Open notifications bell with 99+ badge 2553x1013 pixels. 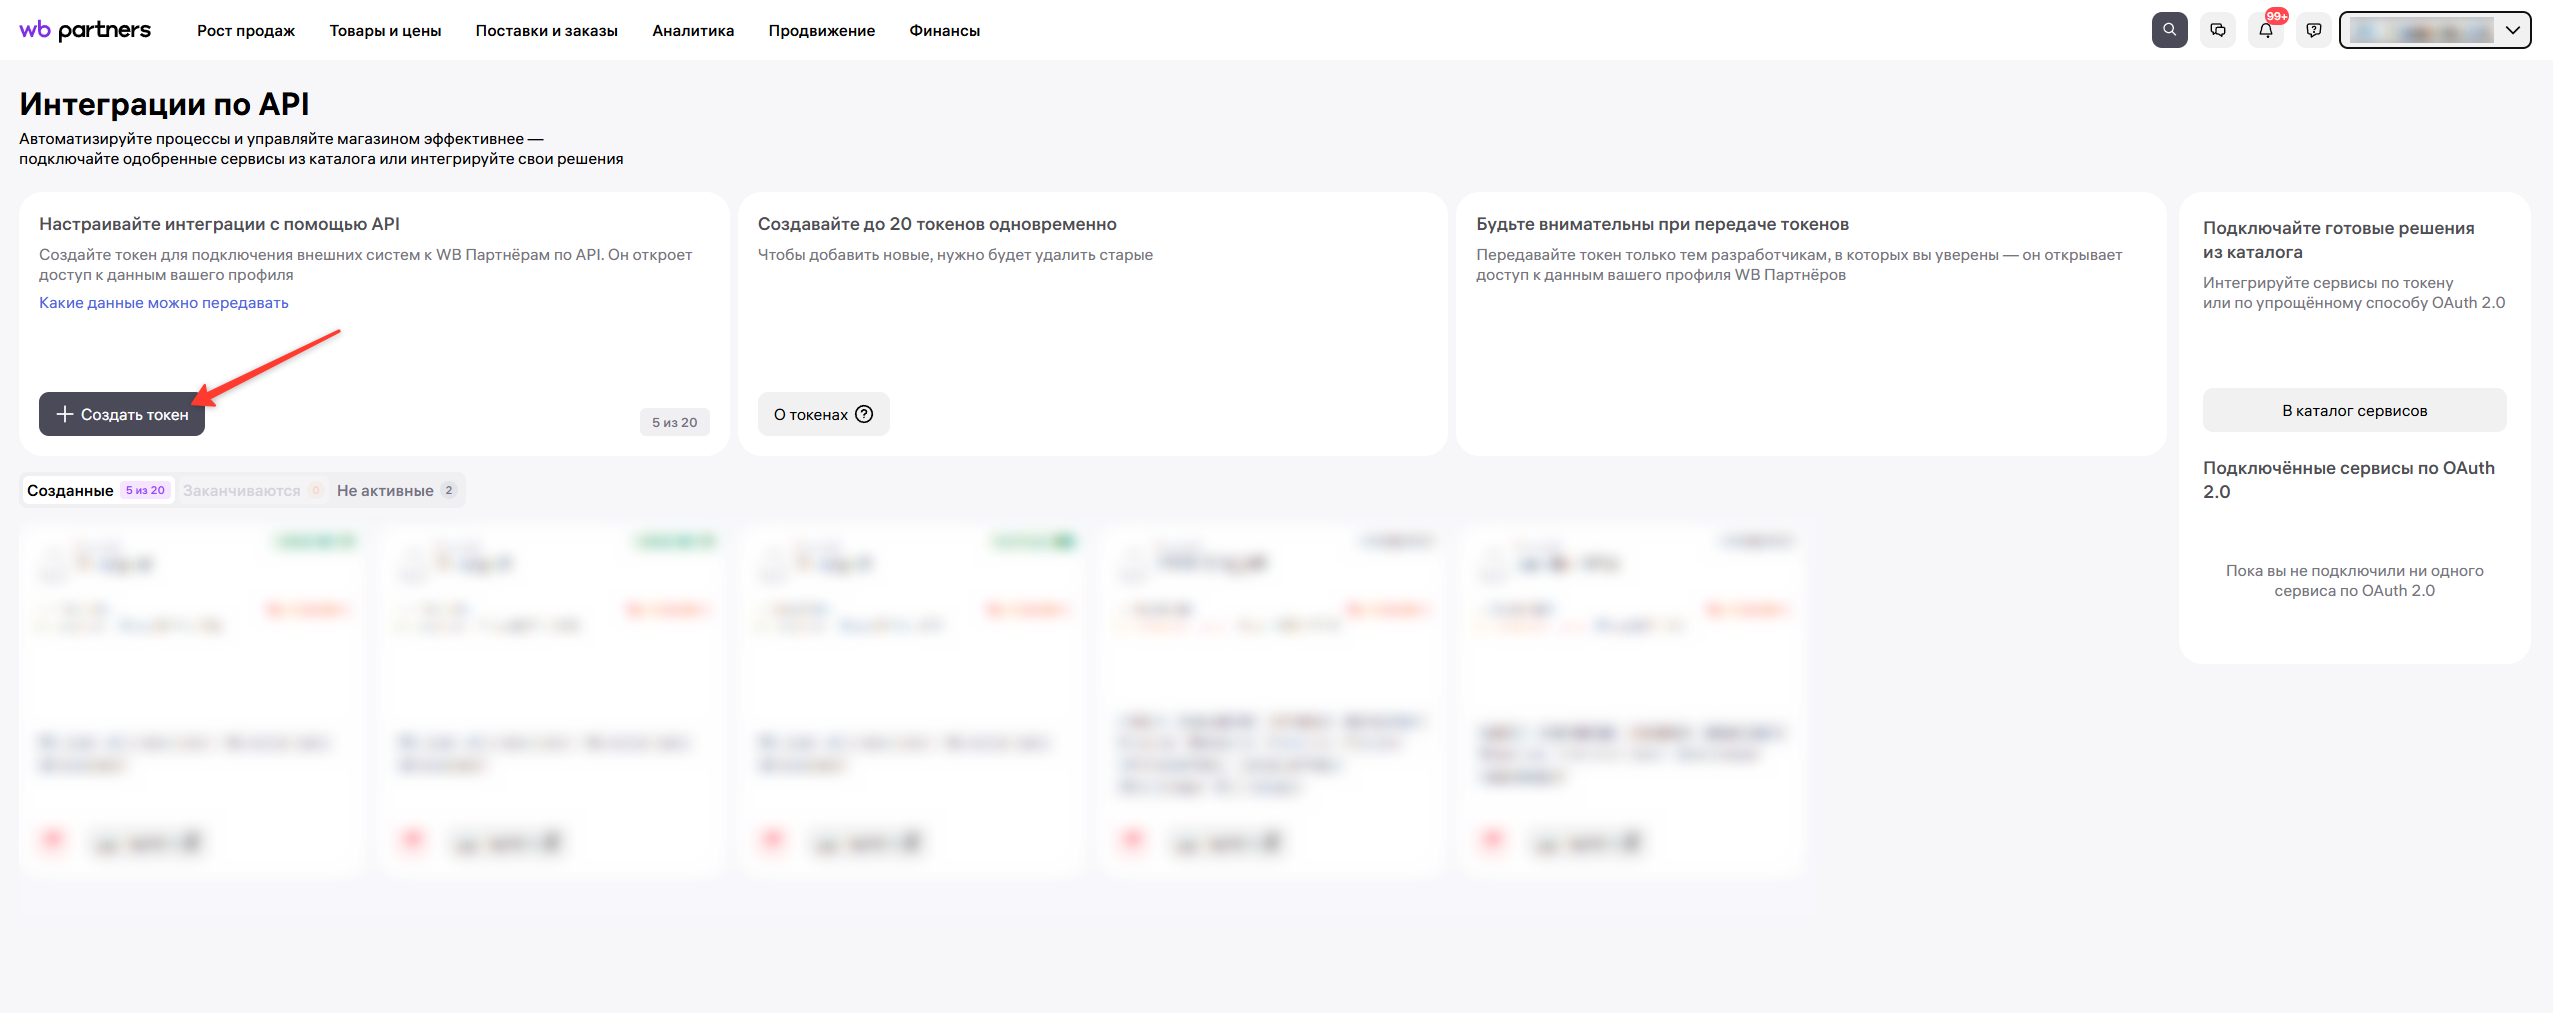coord(2265,30)
